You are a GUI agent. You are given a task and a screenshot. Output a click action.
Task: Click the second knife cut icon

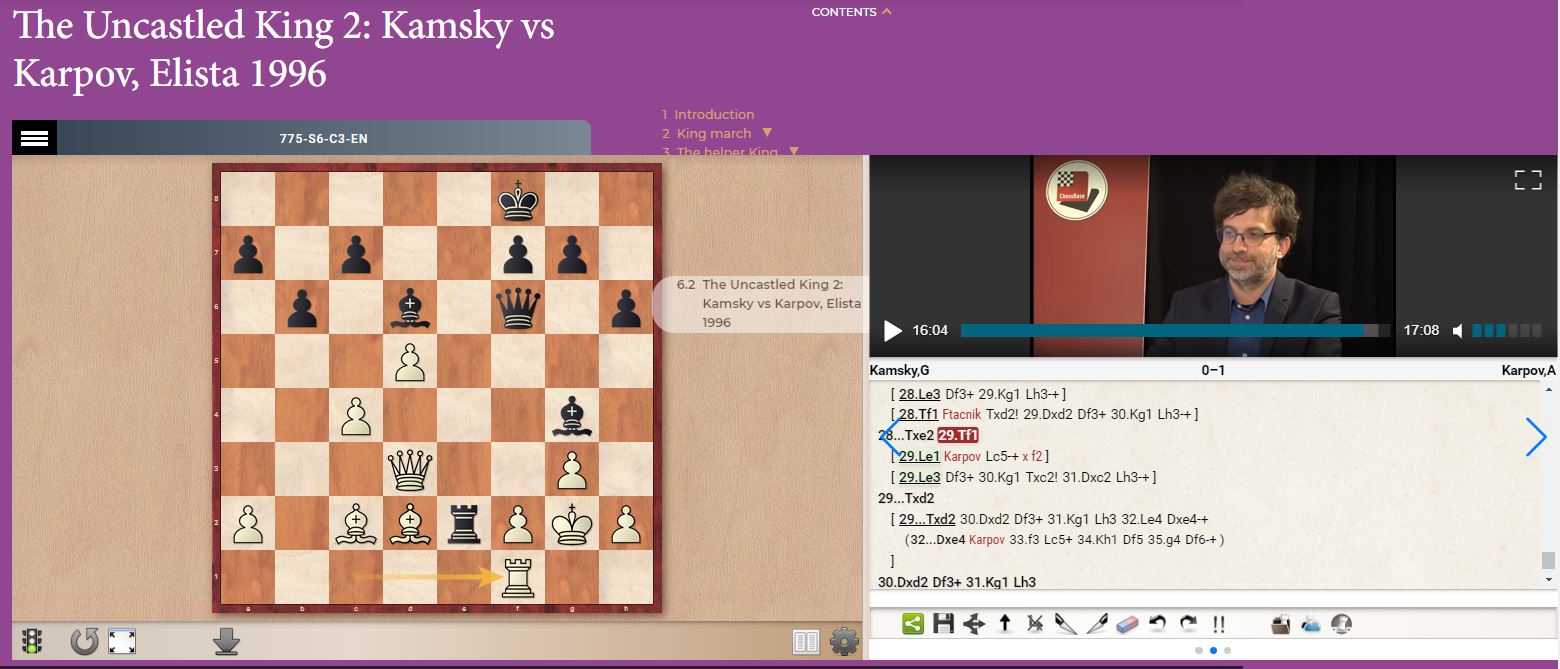[x=1096, y=624]
